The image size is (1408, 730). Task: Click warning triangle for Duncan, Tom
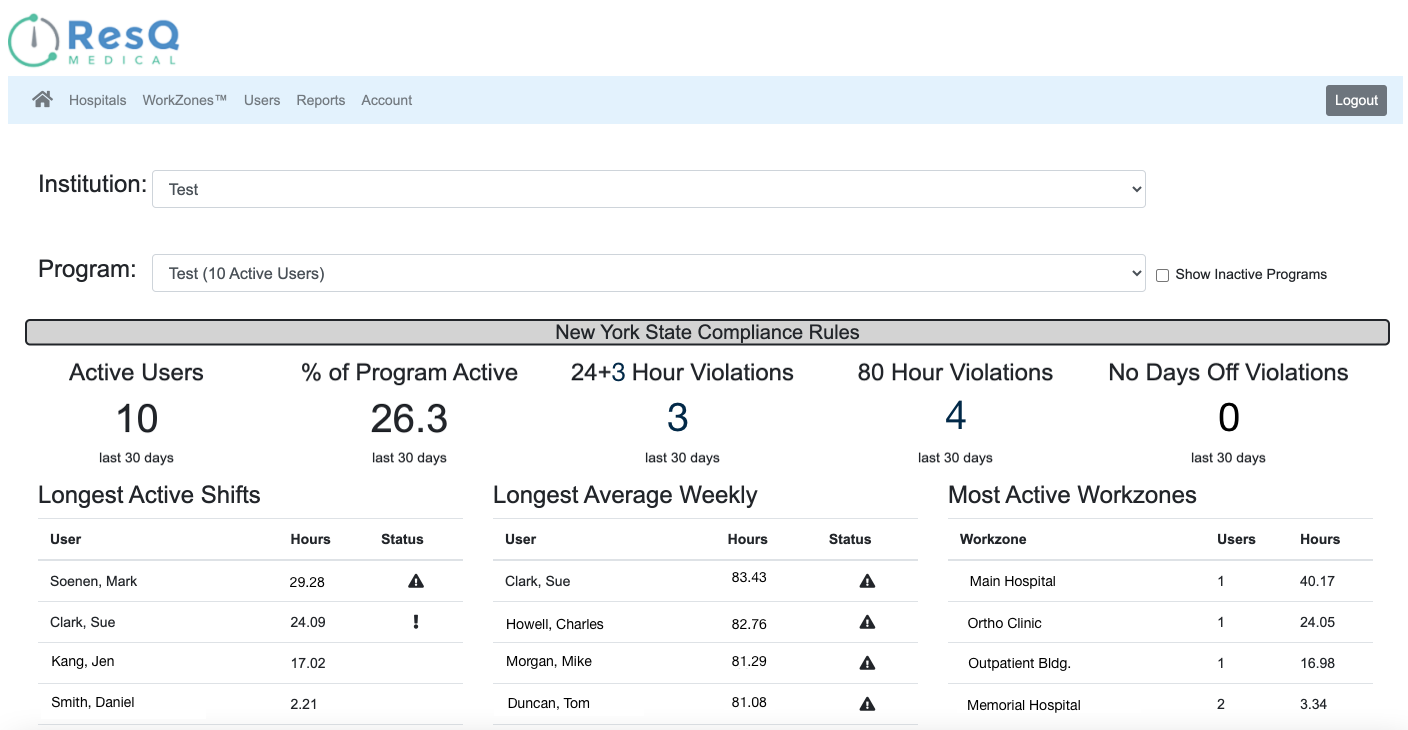tap(867, 703)
